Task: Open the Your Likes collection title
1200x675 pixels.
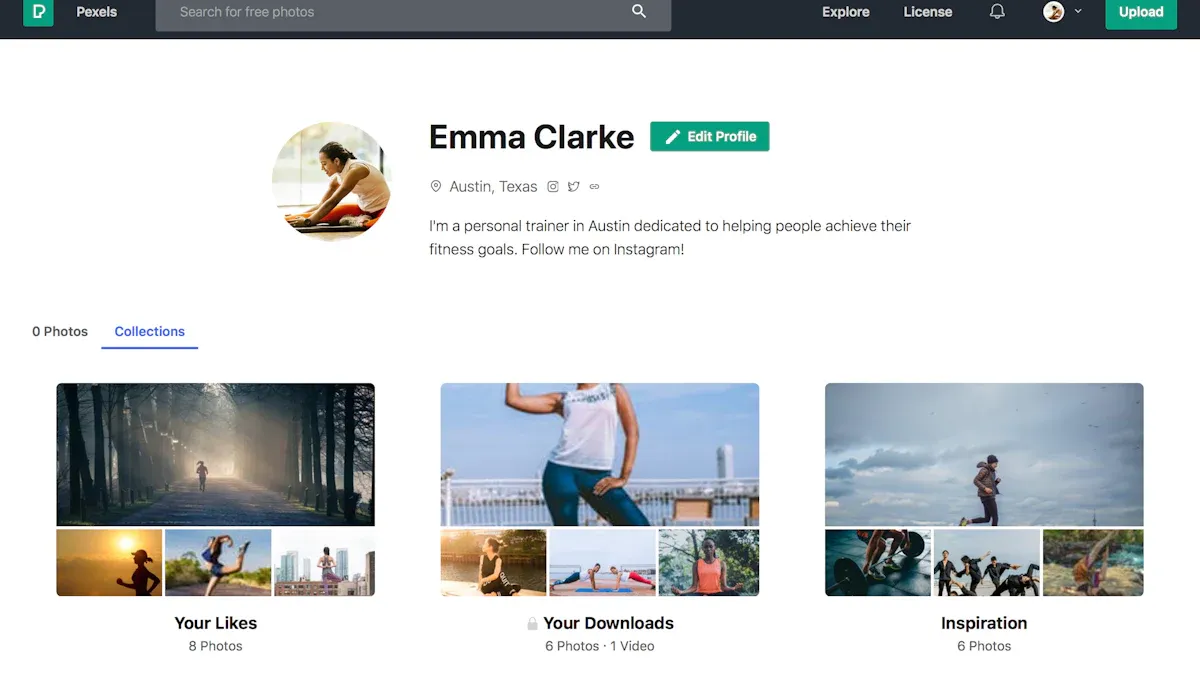Action: 216,623
